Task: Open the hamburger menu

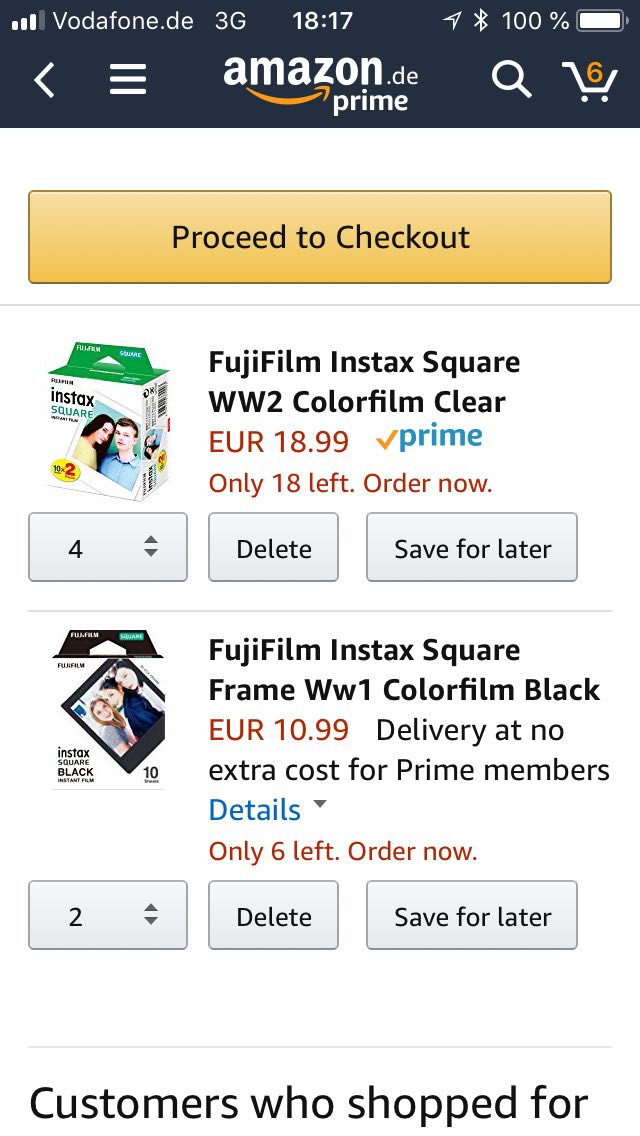Action: click(x=128, y=80)
